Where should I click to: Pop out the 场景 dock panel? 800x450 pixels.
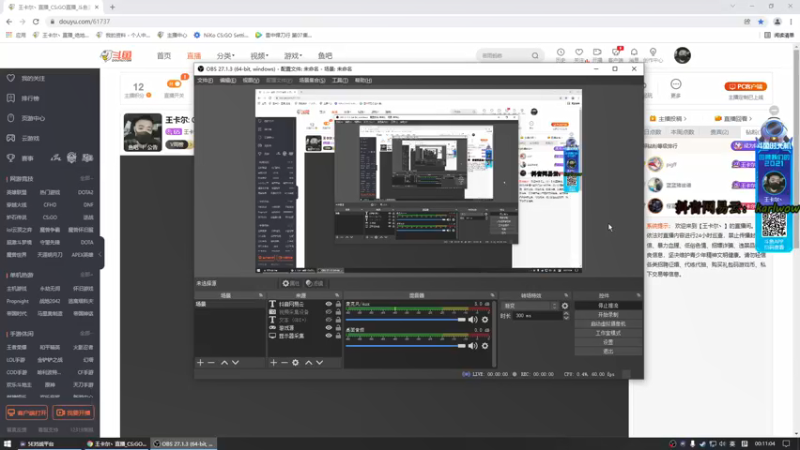pyautogui.click(x=261, y=295)
